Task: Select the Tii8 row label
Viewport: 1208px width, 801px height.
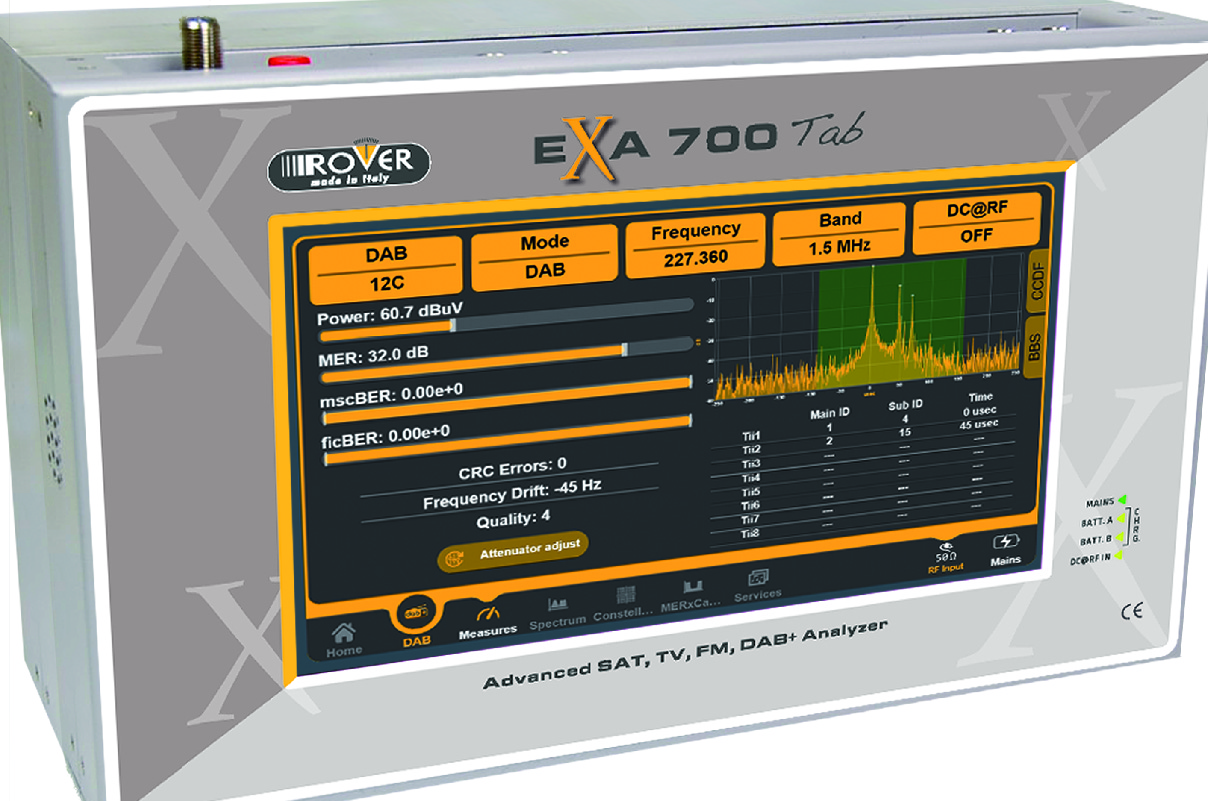Action: tap(751, 535)
